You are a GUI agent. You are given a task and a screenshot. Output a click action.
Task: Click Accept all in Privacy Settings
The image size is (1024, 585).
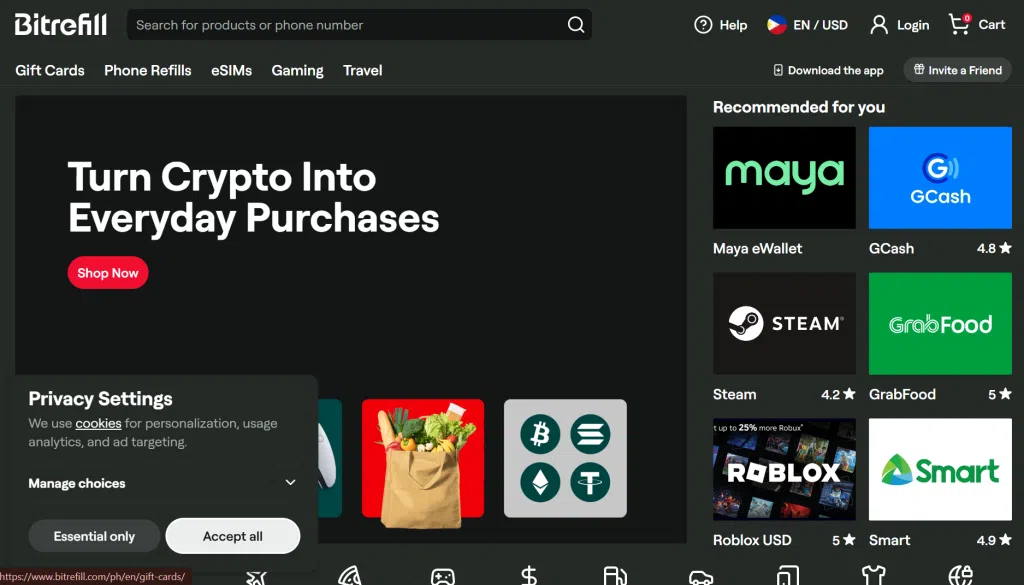coord(232,536)
